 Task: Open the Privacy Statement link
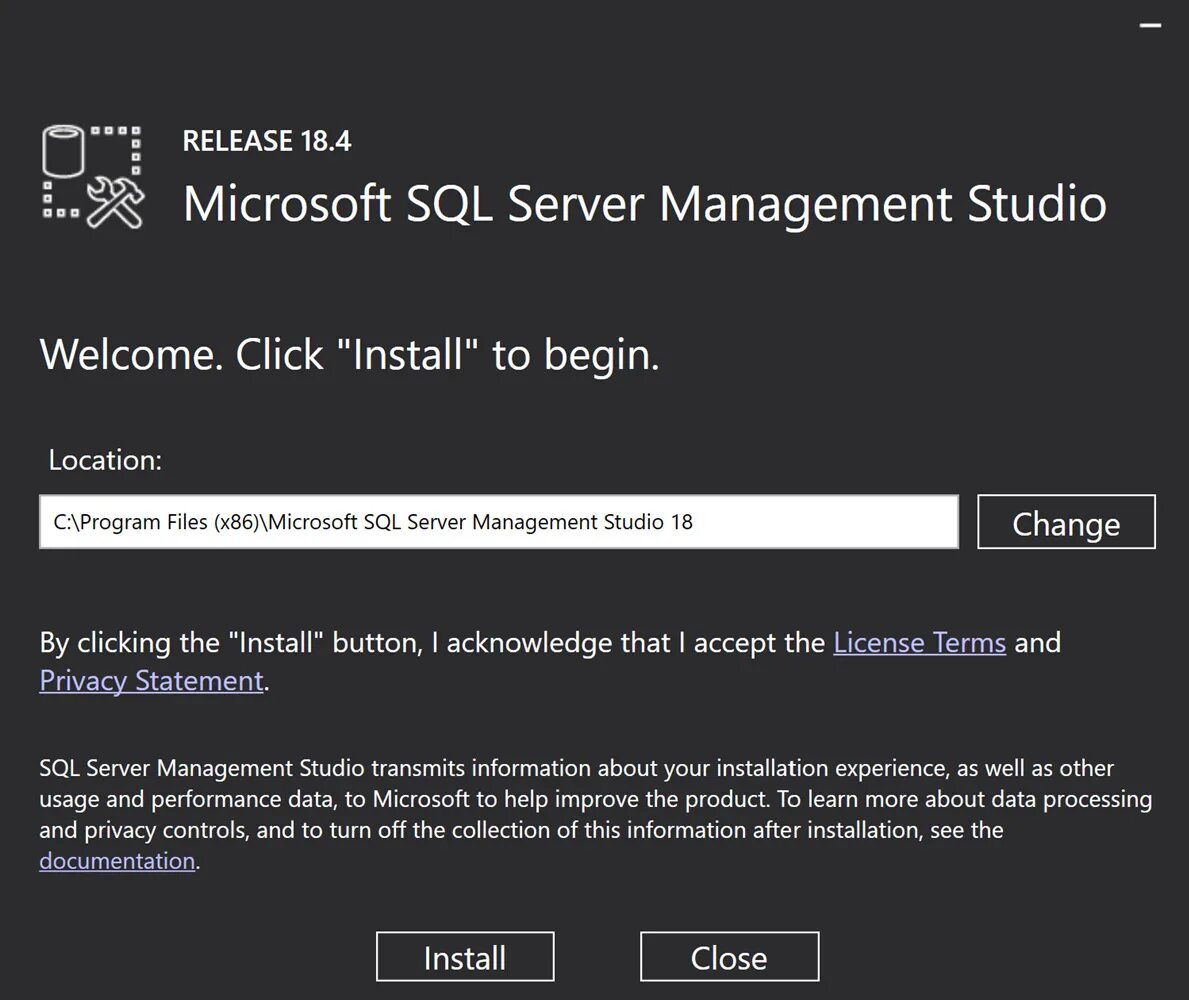click(151, 681)
